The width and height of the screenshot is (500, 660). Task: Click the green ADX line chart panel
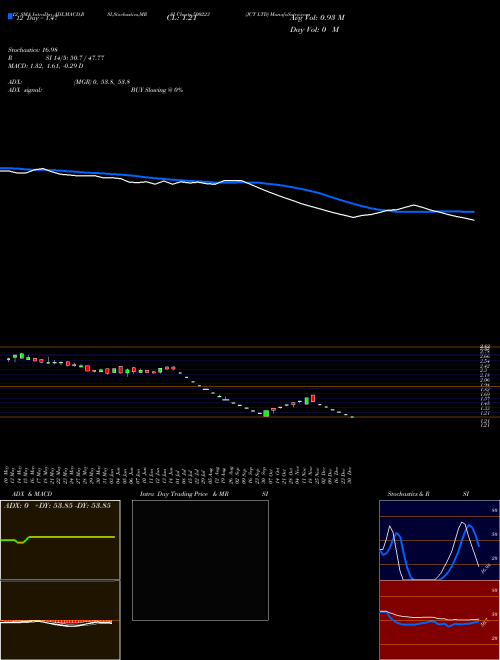point(60,540)
